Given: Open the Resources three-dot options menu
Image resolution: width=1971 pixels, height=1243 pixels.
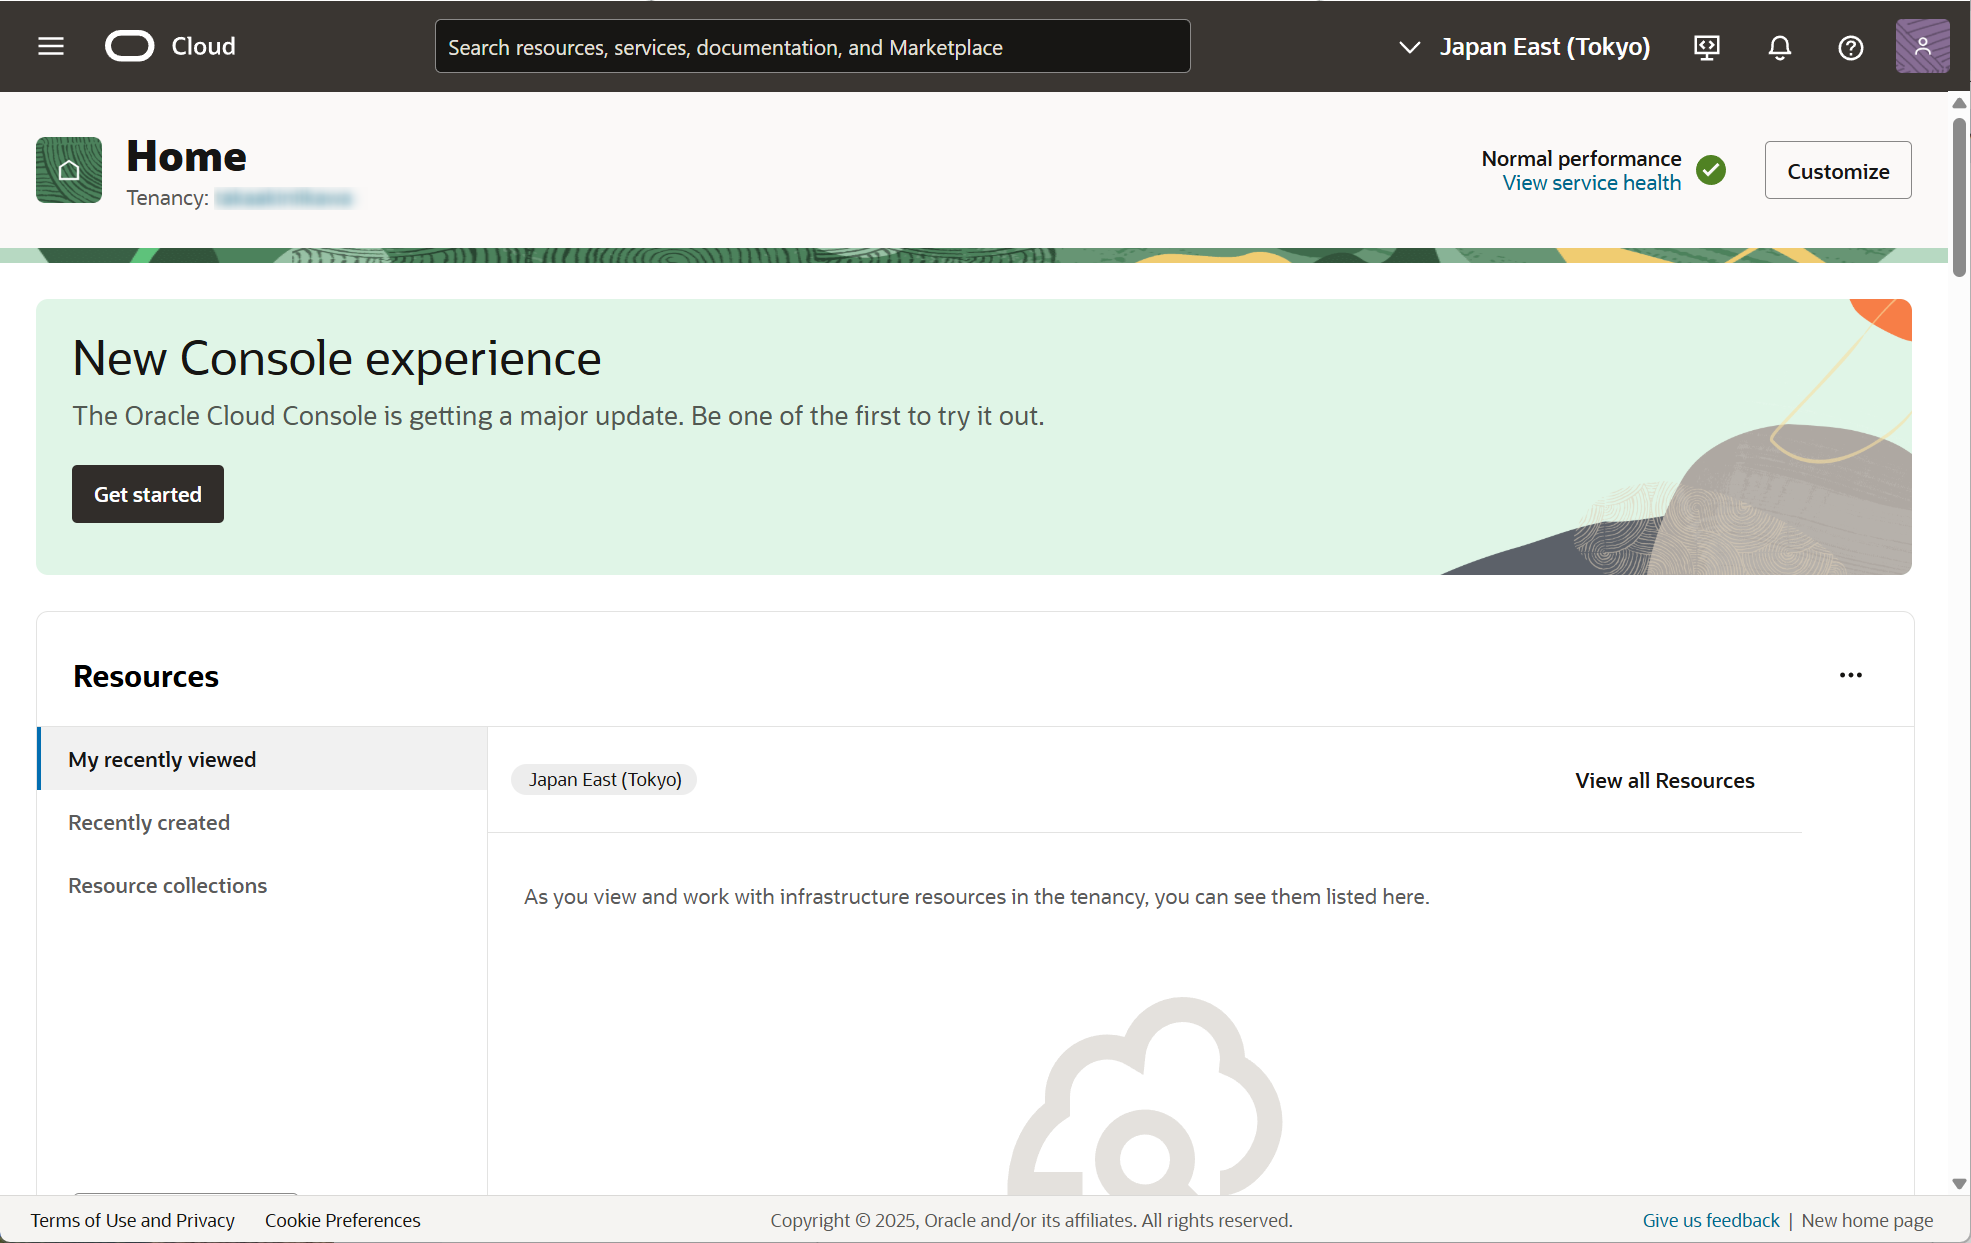Looking at the screenshot, I should pyautogui.click(x=1851, y=675).
